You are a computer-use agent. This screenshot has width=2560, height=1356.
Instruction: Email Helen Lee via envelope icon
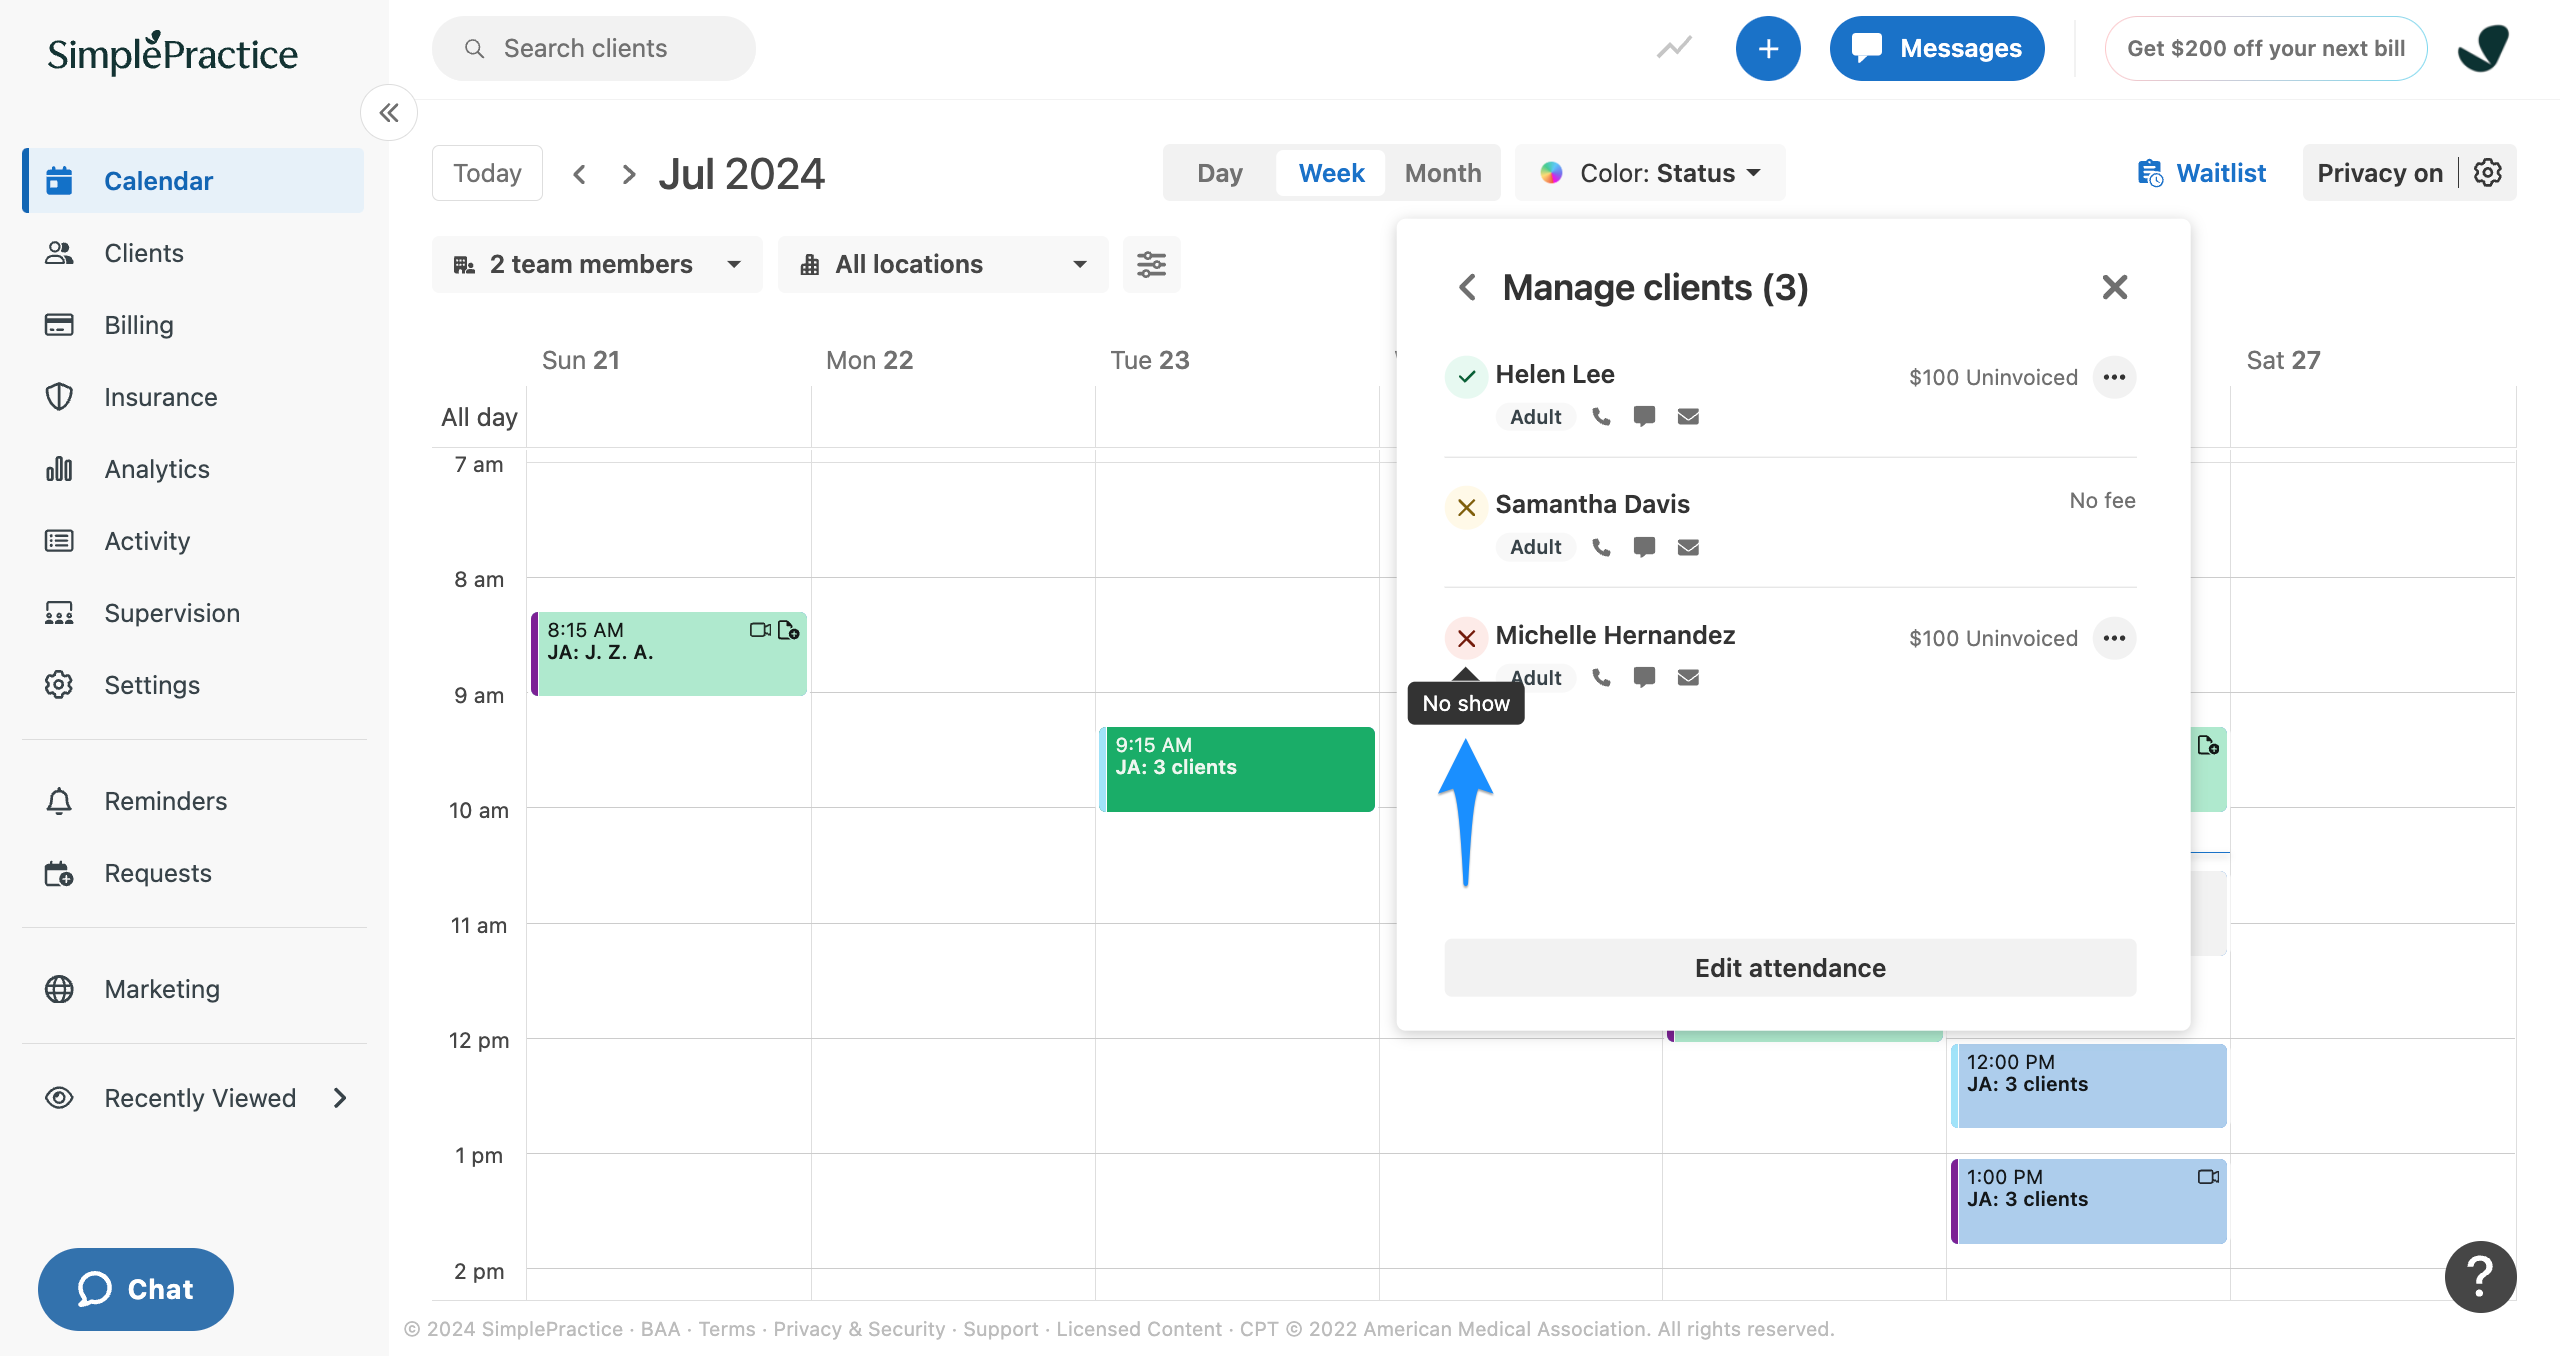click(1688, 417)
